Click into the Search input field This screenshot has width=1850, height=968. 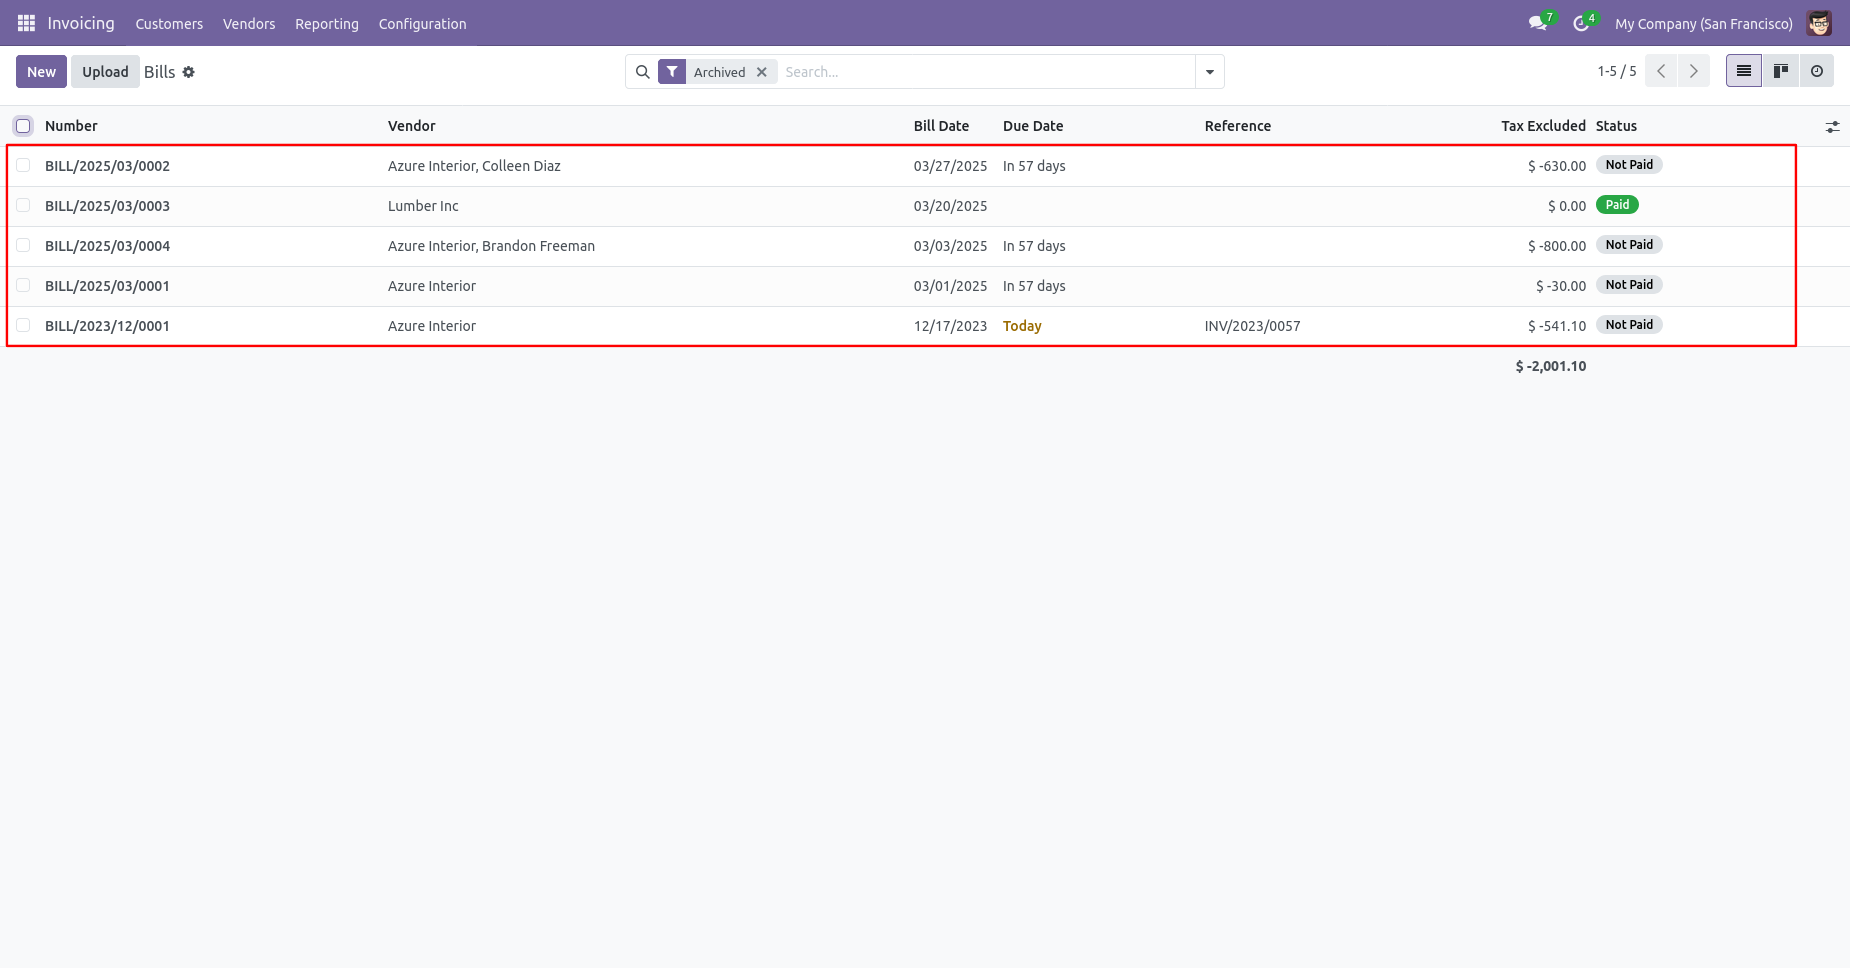(985, 72)
